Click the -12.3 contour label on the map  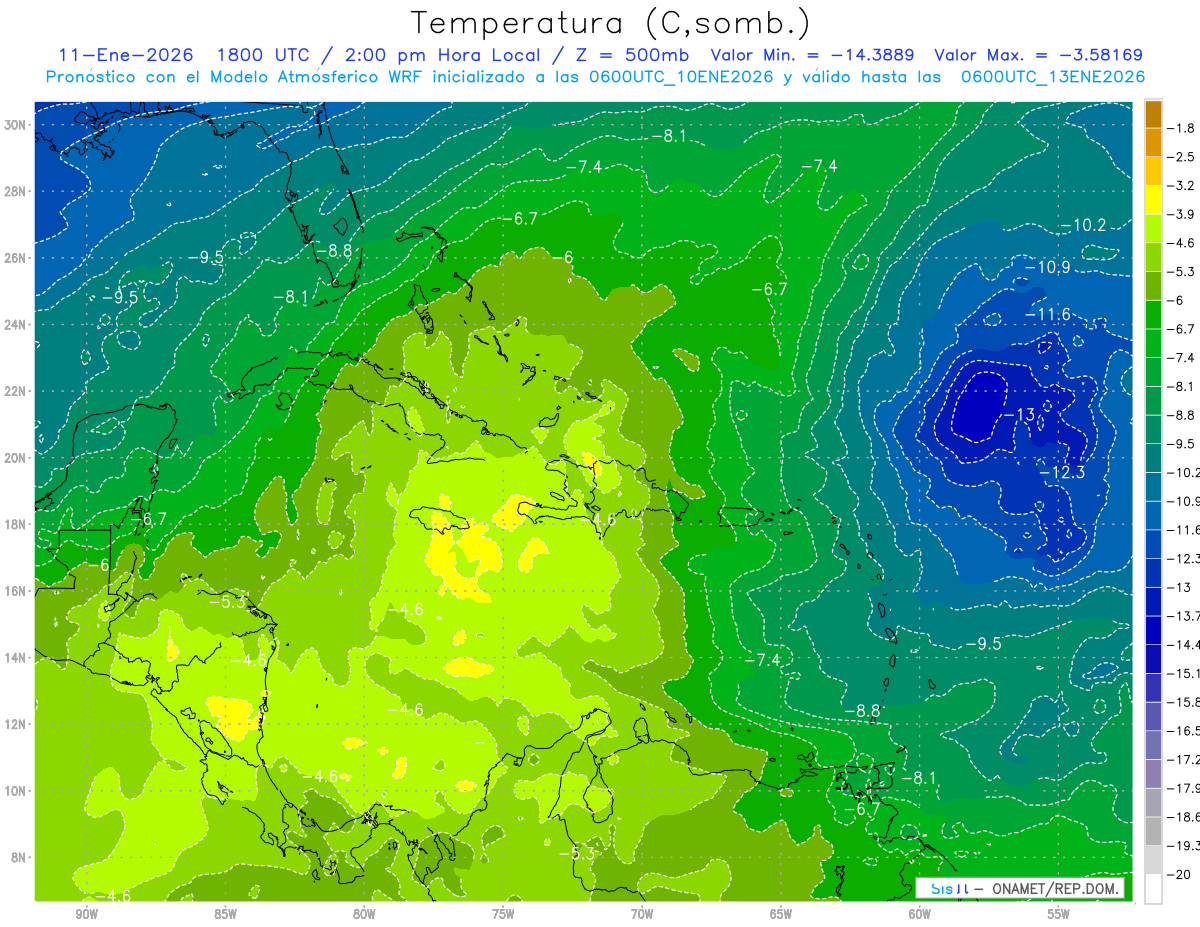(x=1062, y=472)
